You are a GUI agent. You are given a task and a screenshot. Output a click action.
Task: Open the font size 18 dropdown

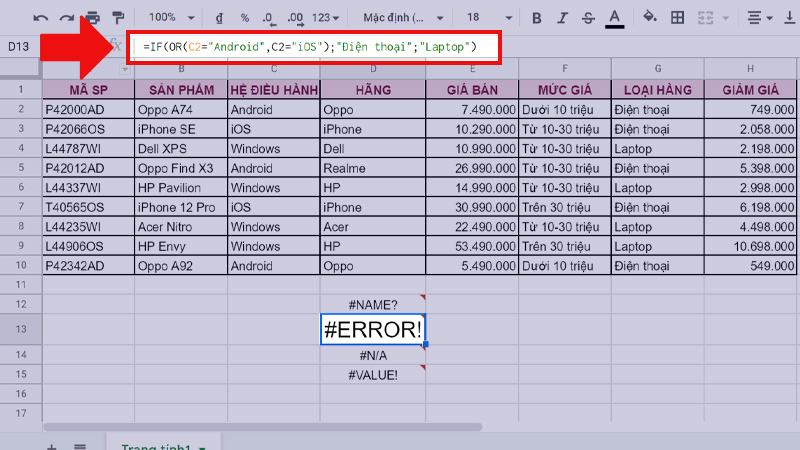click(x=487, y=18)
